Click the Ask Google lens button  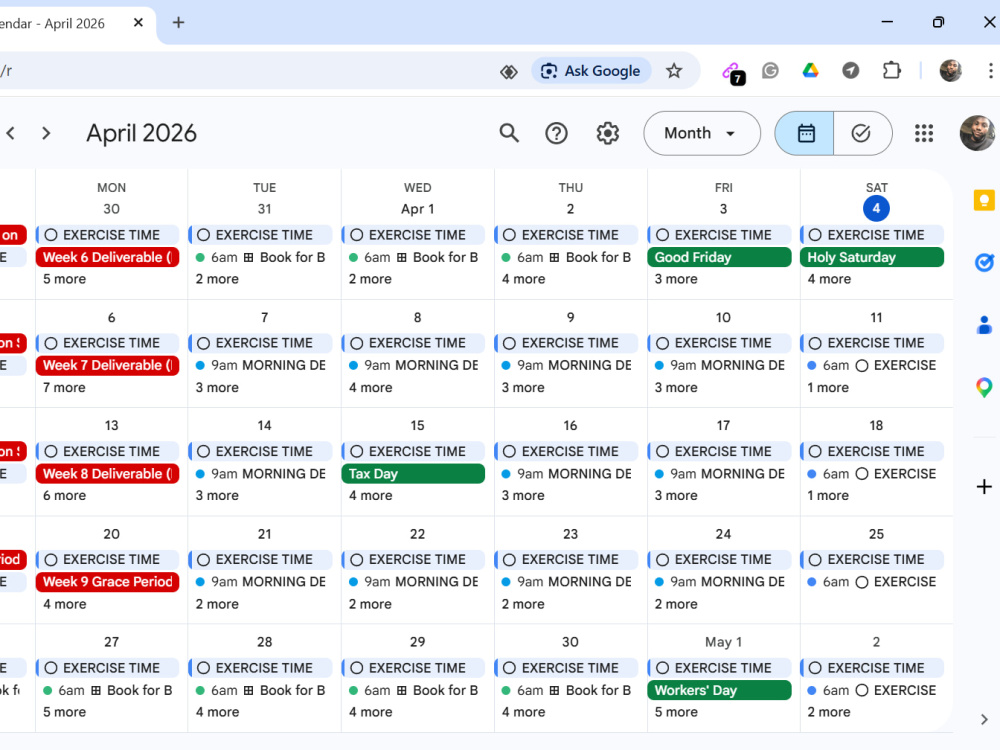[x=591, y=71]
